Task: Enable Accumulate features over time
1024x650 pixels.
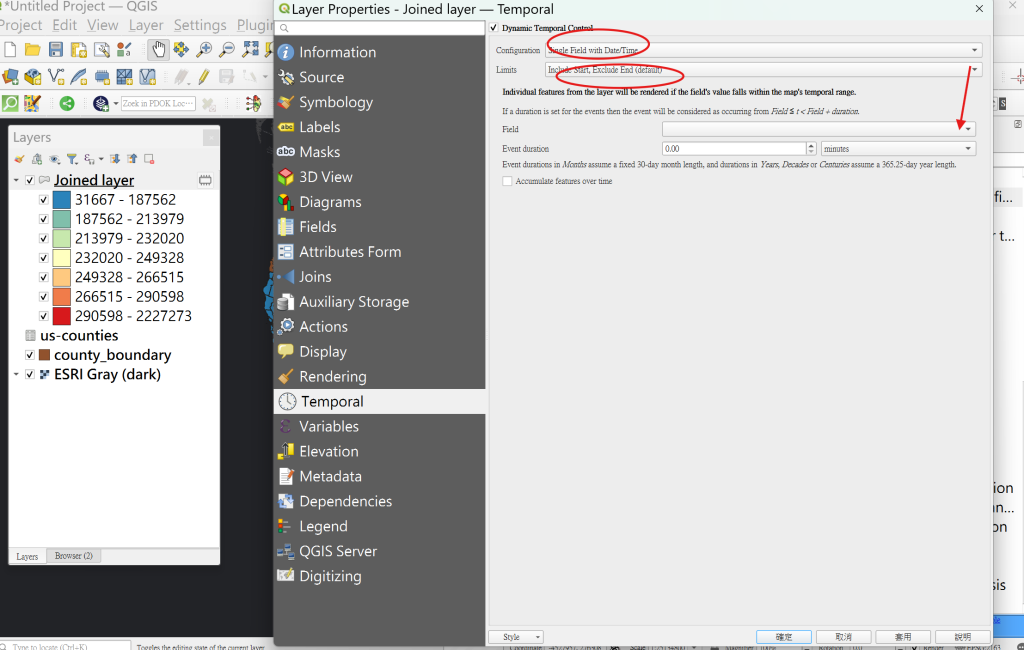Action: pyautogui.click(x=507, y=181)
